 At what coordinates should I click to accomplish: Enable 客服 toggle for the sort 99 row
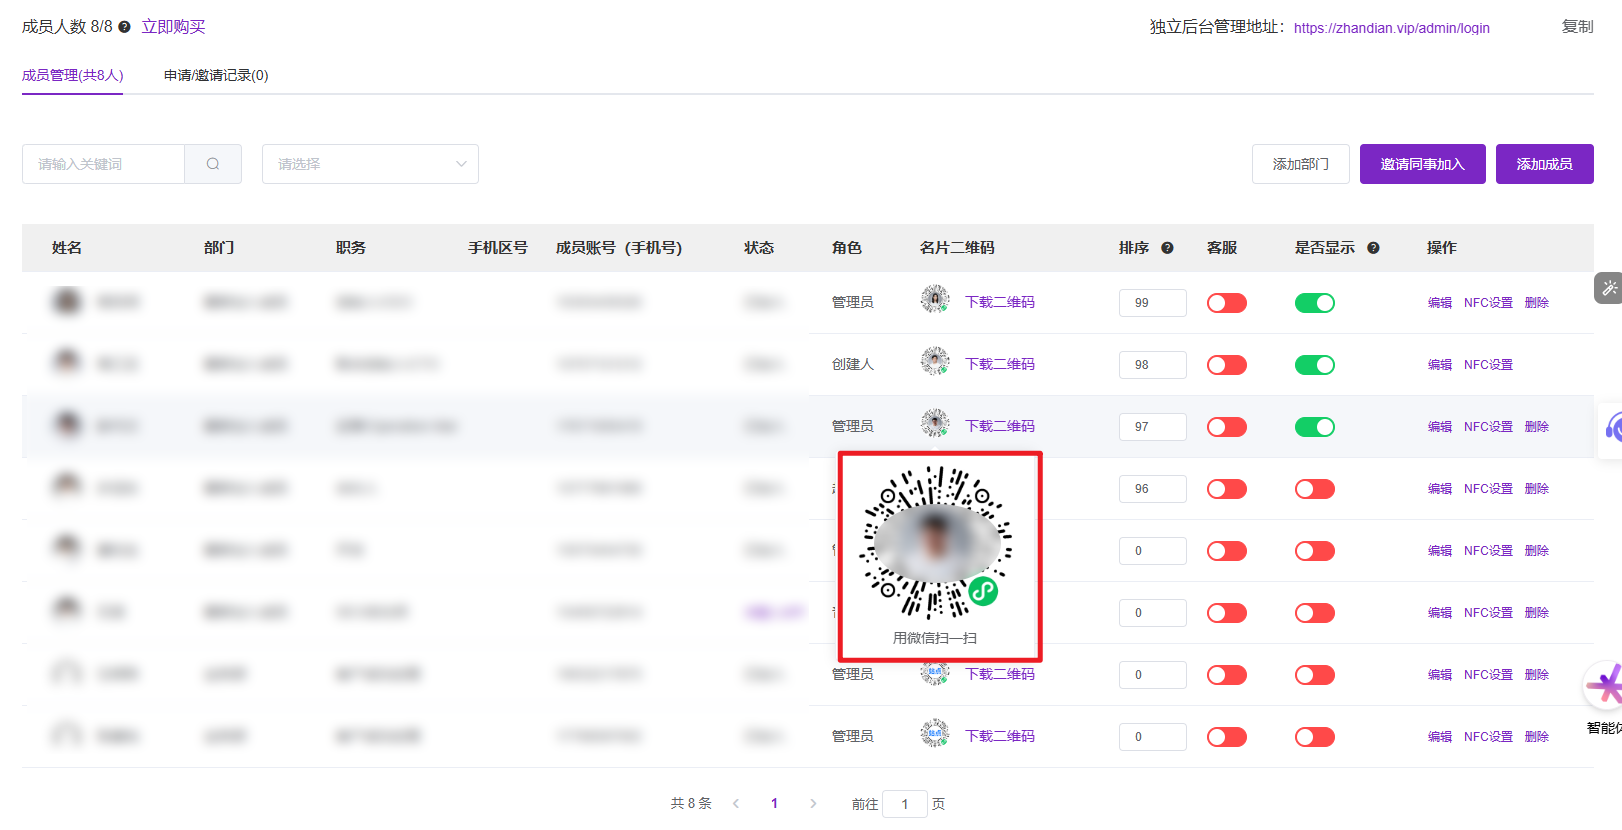point(1227,303)
